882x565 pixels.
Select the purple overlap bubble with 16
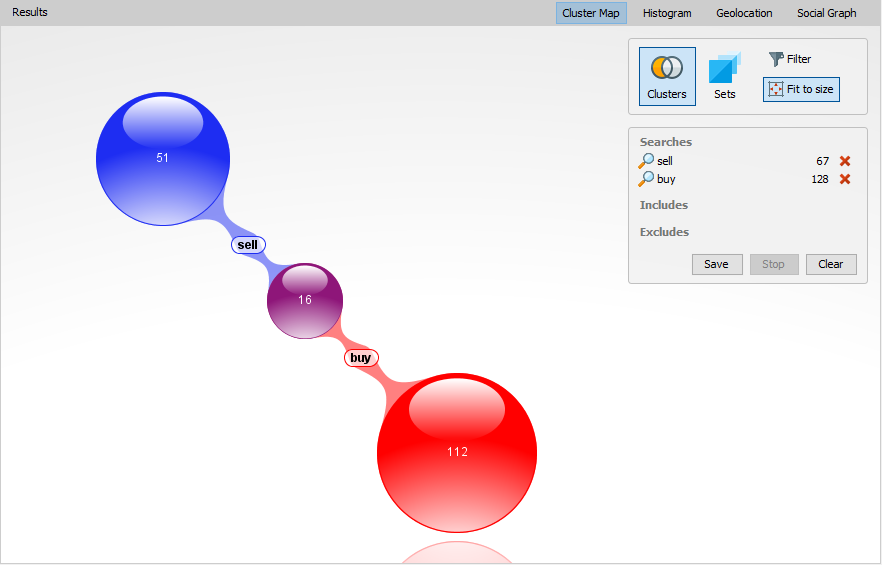click(305, 301)
